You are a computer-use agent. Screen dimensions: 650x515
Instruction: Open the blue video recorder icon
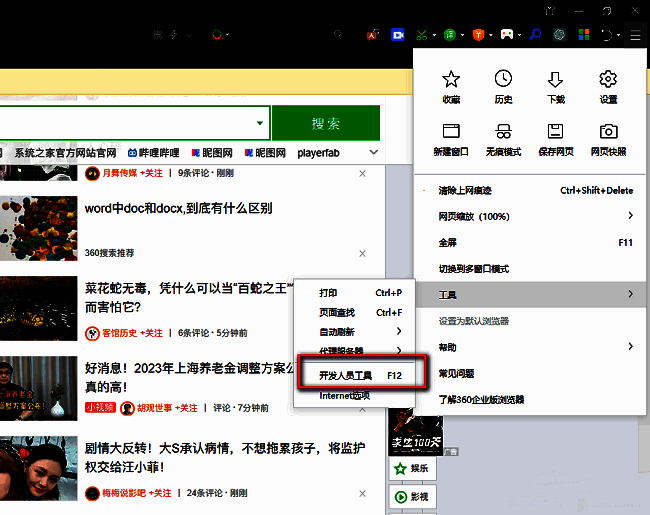point(398,35)
